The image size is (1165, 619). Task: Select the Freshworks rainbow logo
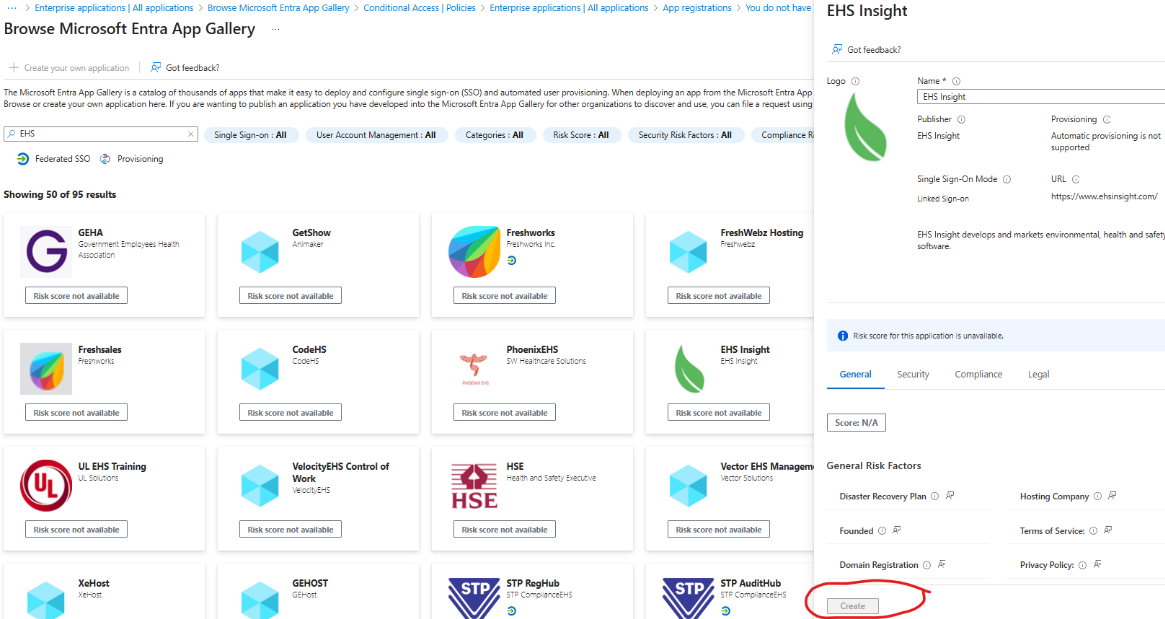(474, 252)
